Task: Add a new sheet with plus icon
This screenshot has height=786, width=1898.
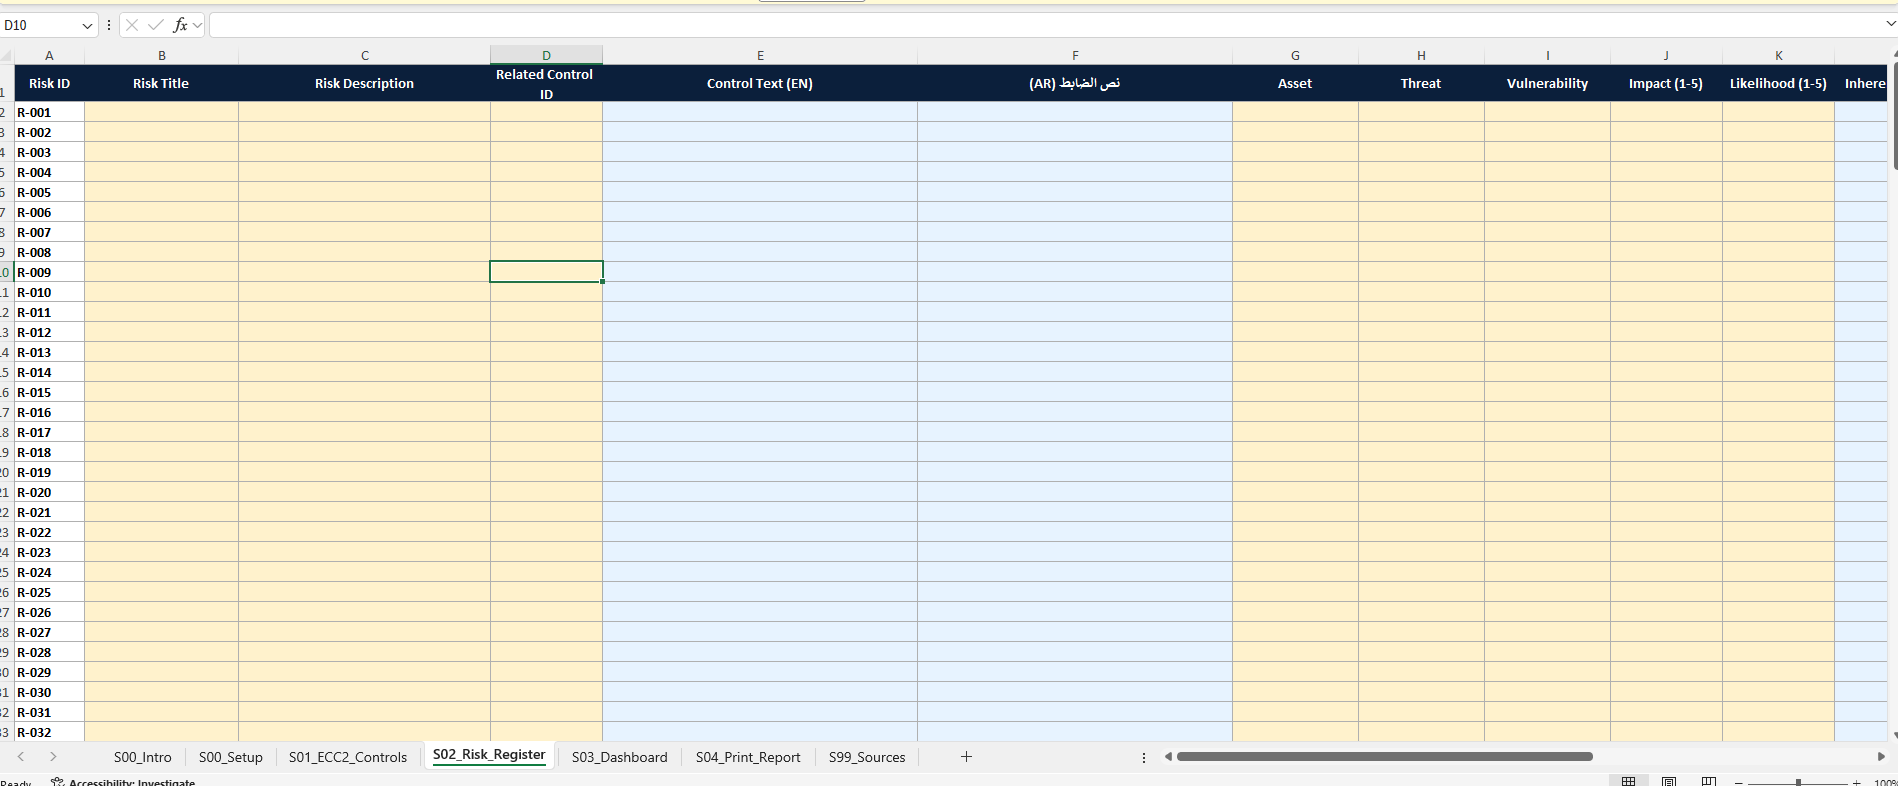Action: click(966, 757)
